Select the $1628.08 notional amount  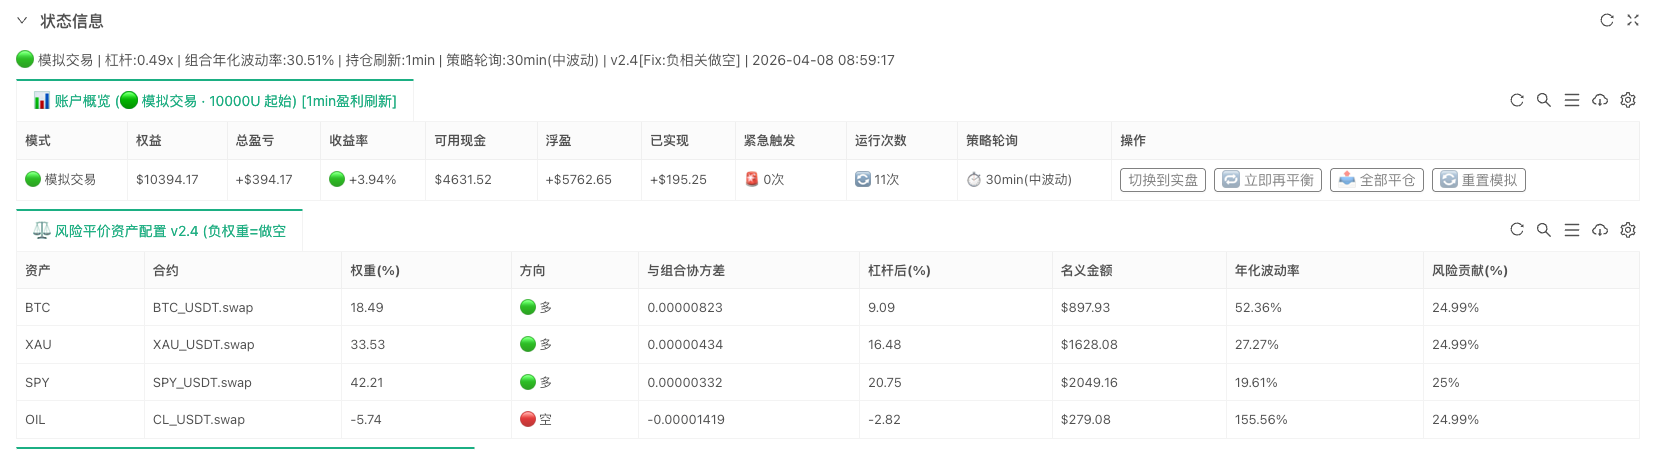click(1089, 345)
